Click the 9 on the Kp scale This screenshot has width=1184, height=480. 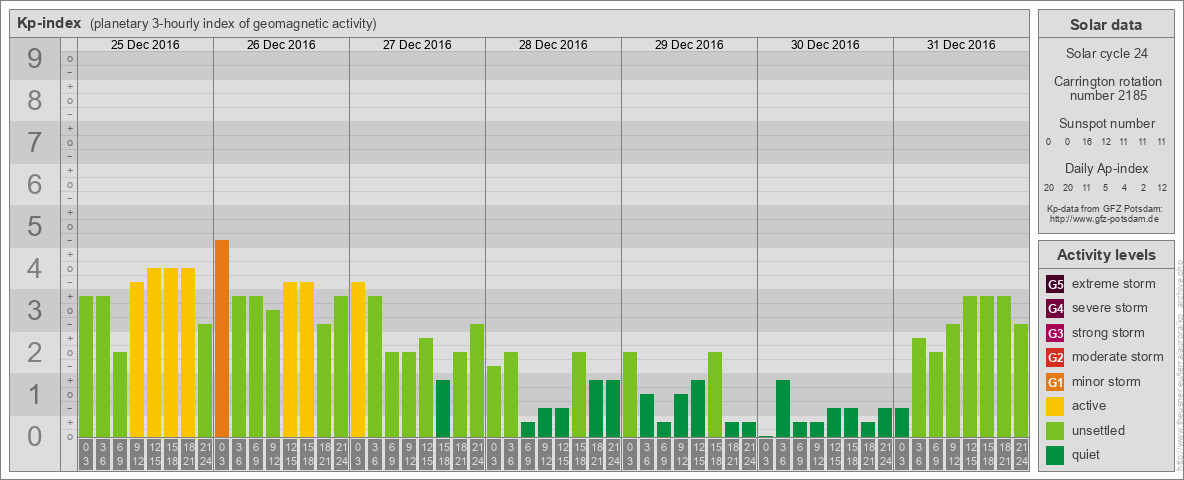35,60
